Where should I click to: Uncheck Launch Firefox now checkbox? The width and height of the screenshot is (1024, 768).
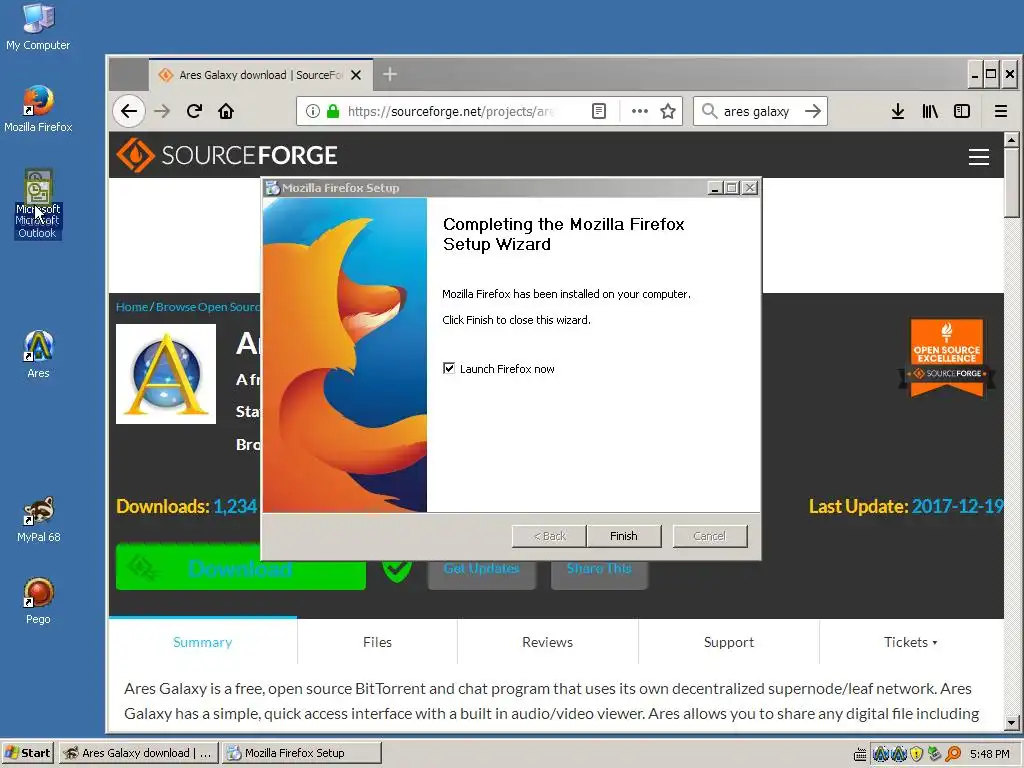point(449,368)
